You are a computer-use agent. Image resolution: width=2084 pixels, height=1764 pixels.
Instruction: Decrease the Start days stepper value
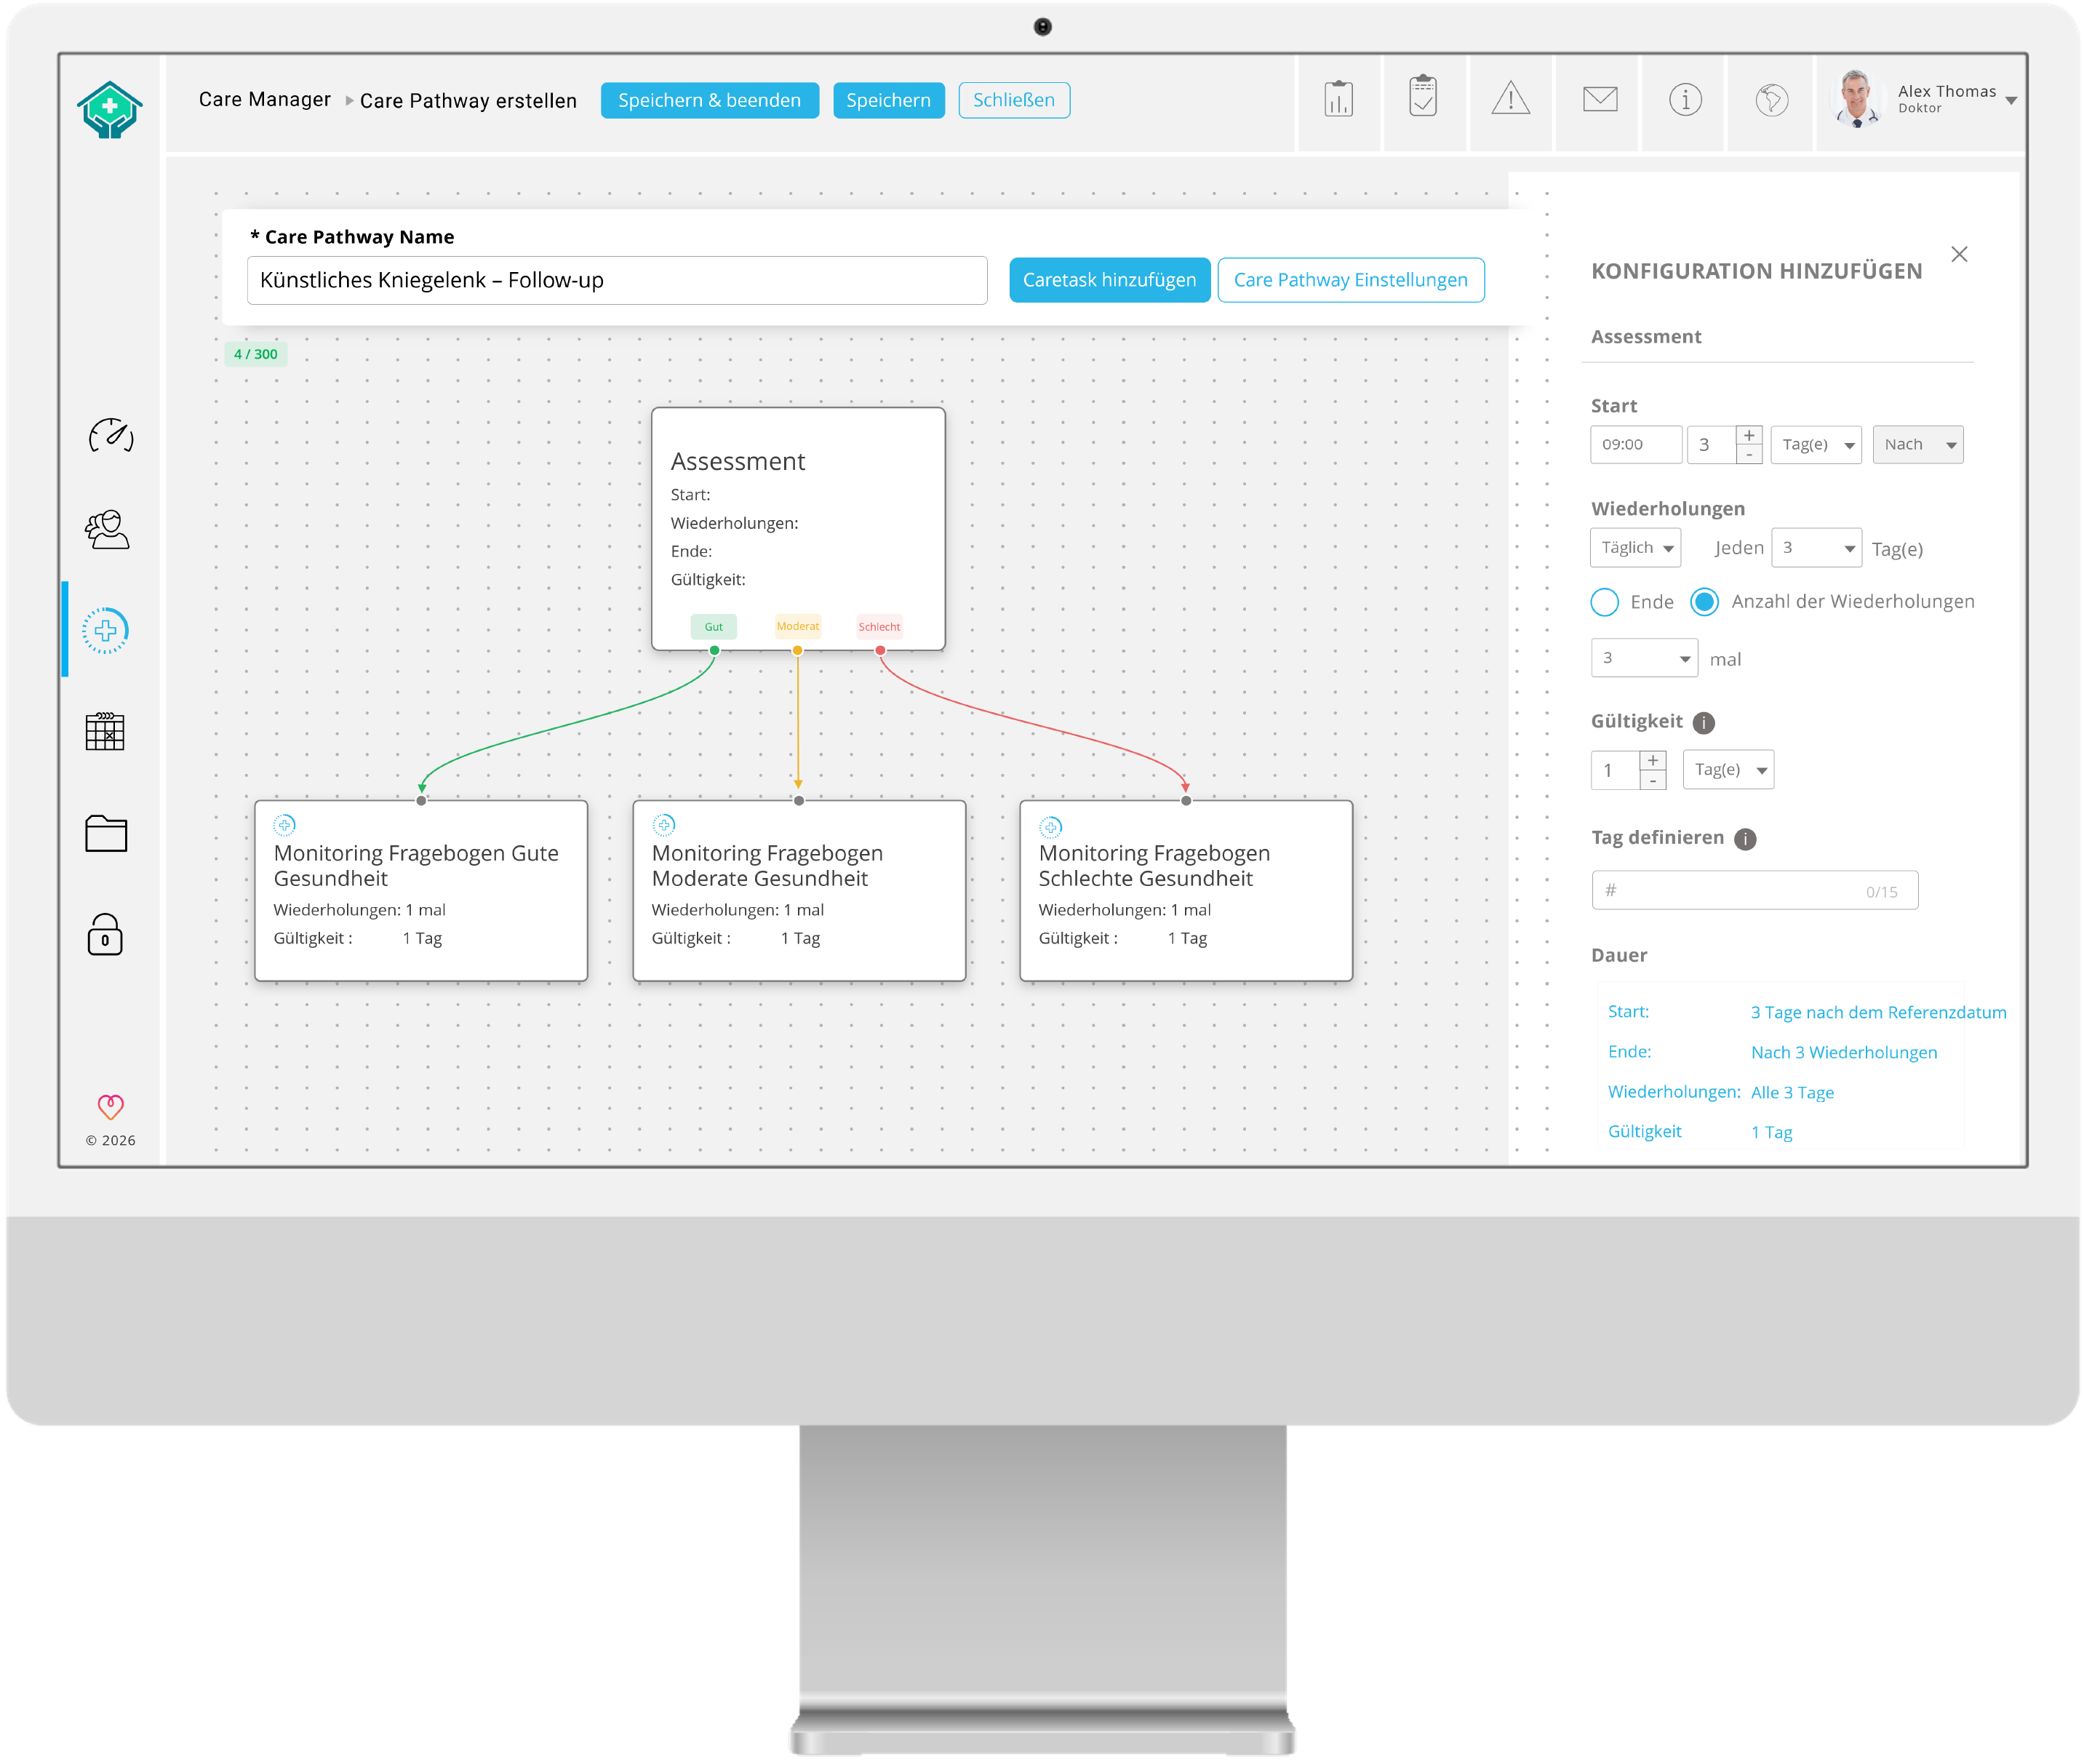1749,455
